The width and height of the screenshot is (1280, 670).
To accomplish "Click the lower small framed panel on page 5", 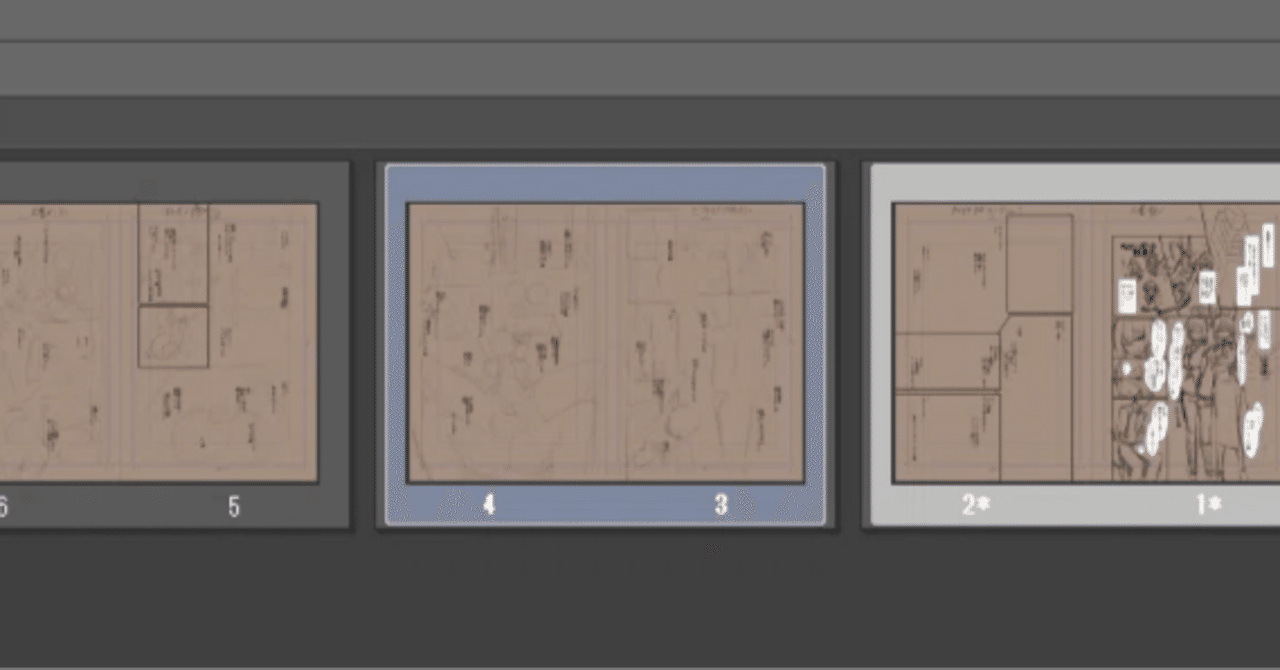I will pyautogui.click(x=173, y=337).
